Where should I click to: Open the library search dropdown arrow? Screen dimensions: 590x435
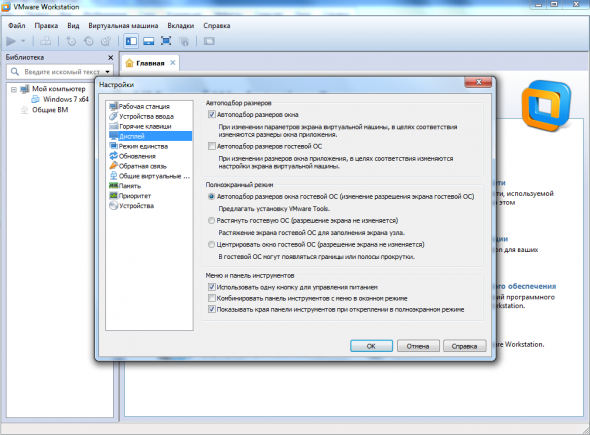(108, 71)
